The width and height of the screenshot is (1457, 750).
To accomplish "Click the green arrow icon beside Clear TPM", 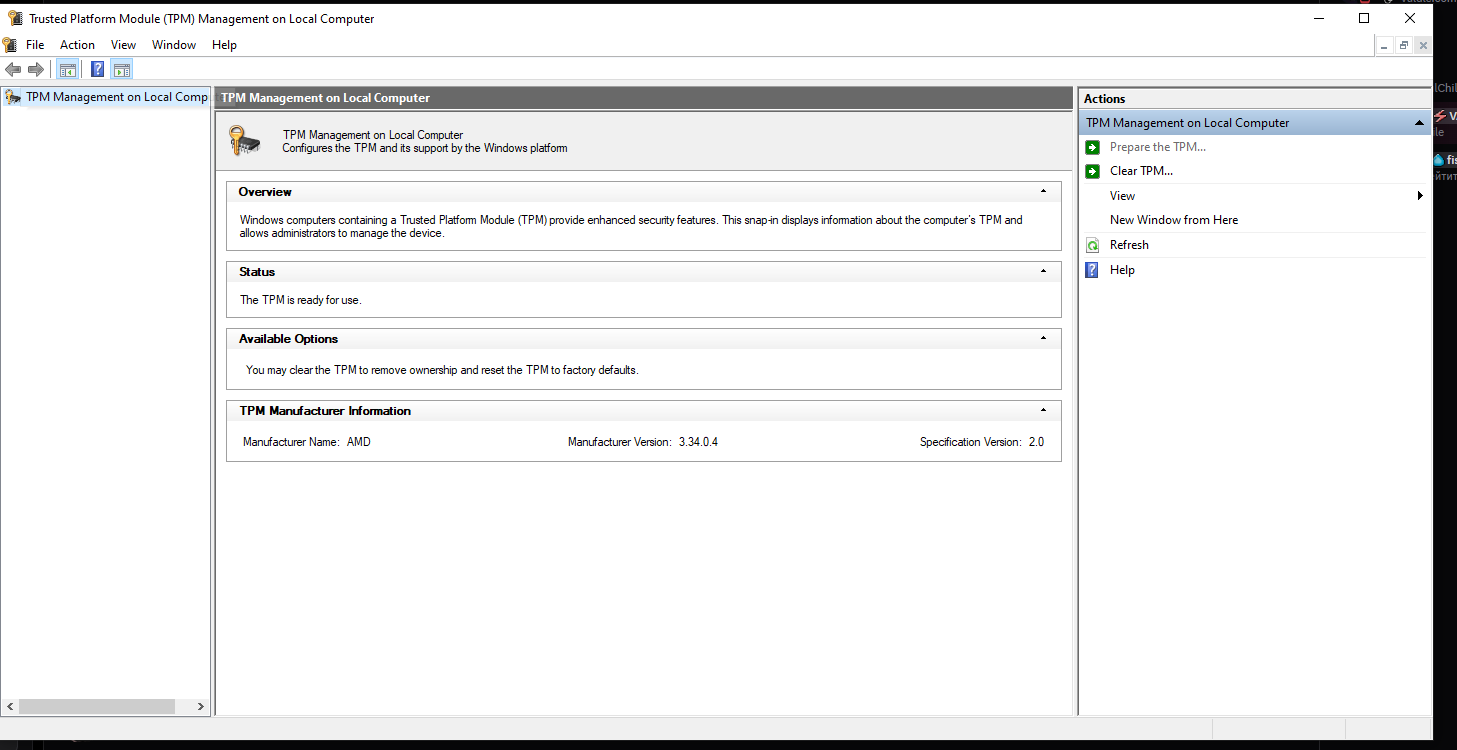I will click(1093, 171).
